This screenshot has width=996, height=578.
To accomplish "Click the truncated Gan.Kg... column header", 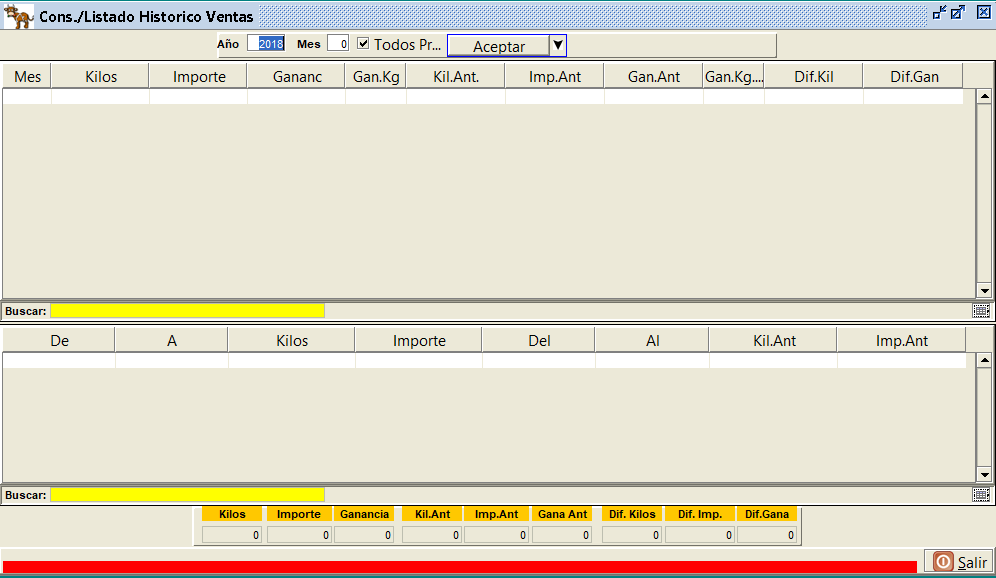I will pyautogui.click(x=734, y=76).
